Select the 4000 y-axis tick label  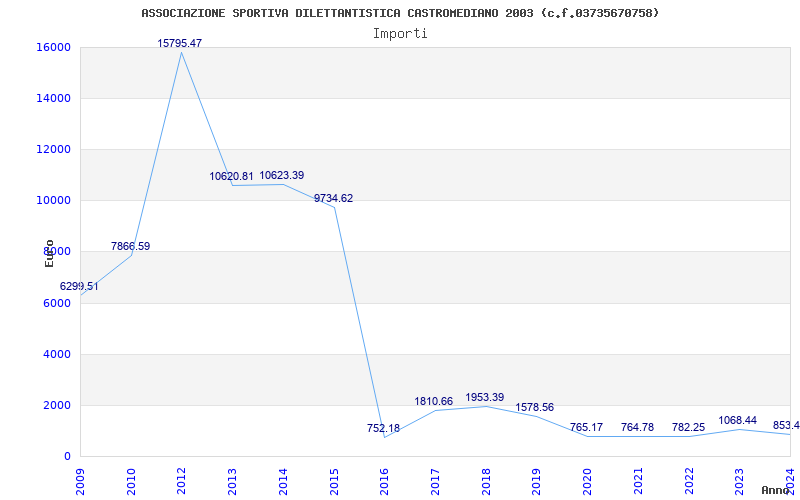tap(56, 354)
